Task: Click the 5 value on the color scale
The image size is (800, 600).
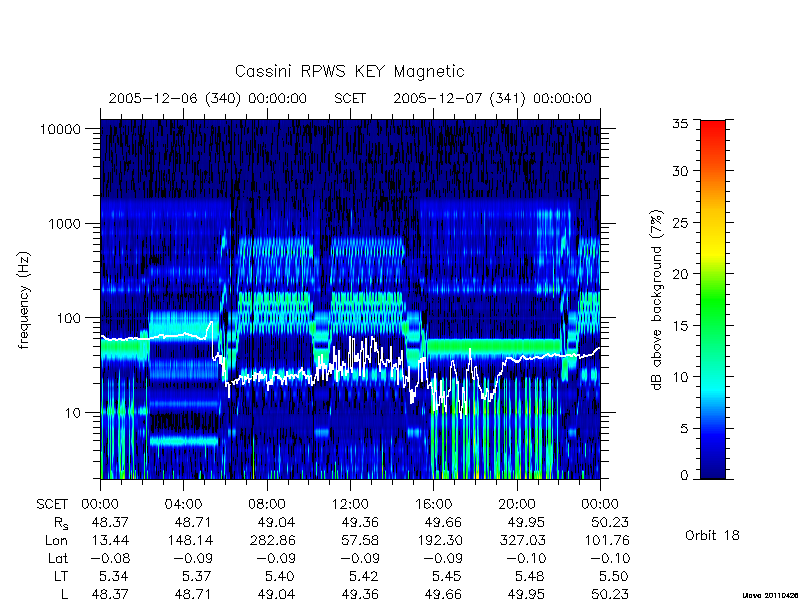Action: (684, 429)
